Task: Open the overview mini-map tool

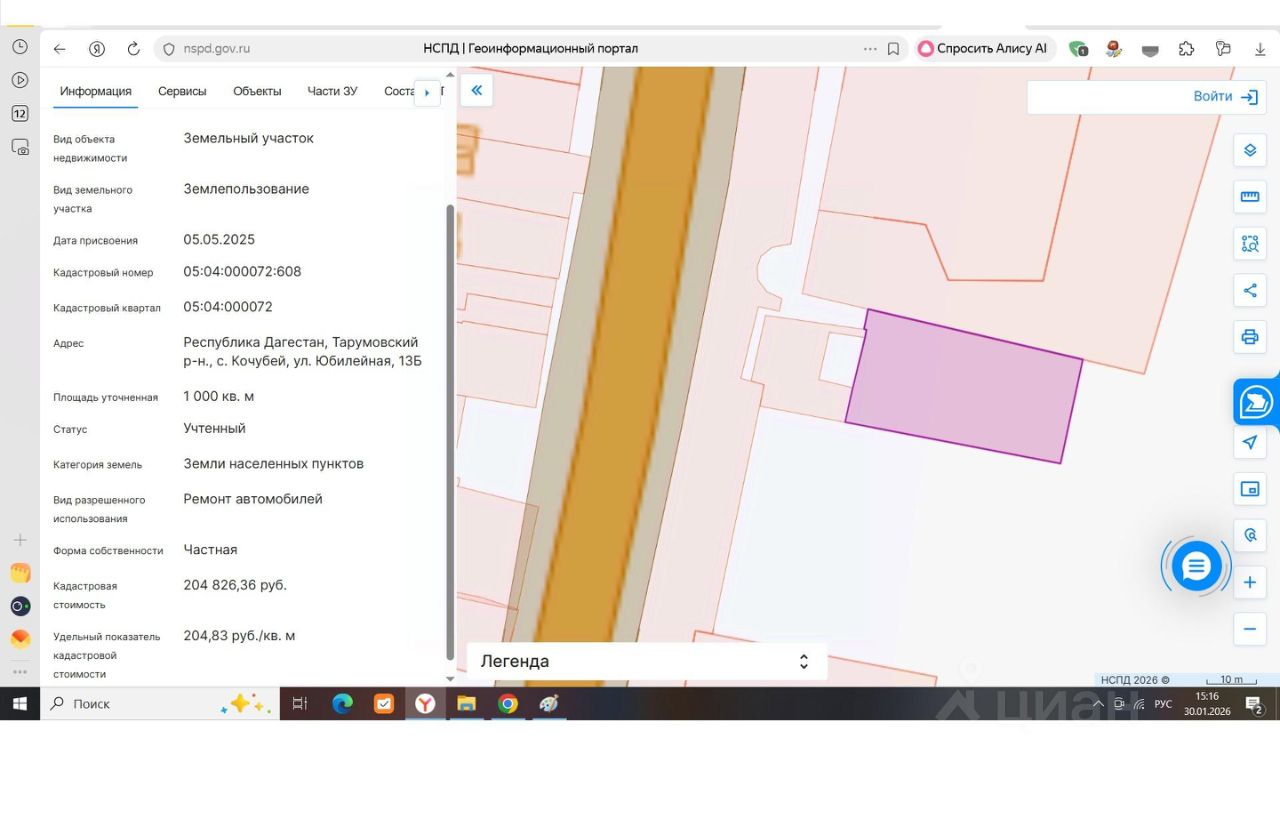Action: pyautogui.click(x=1249, y=489)
